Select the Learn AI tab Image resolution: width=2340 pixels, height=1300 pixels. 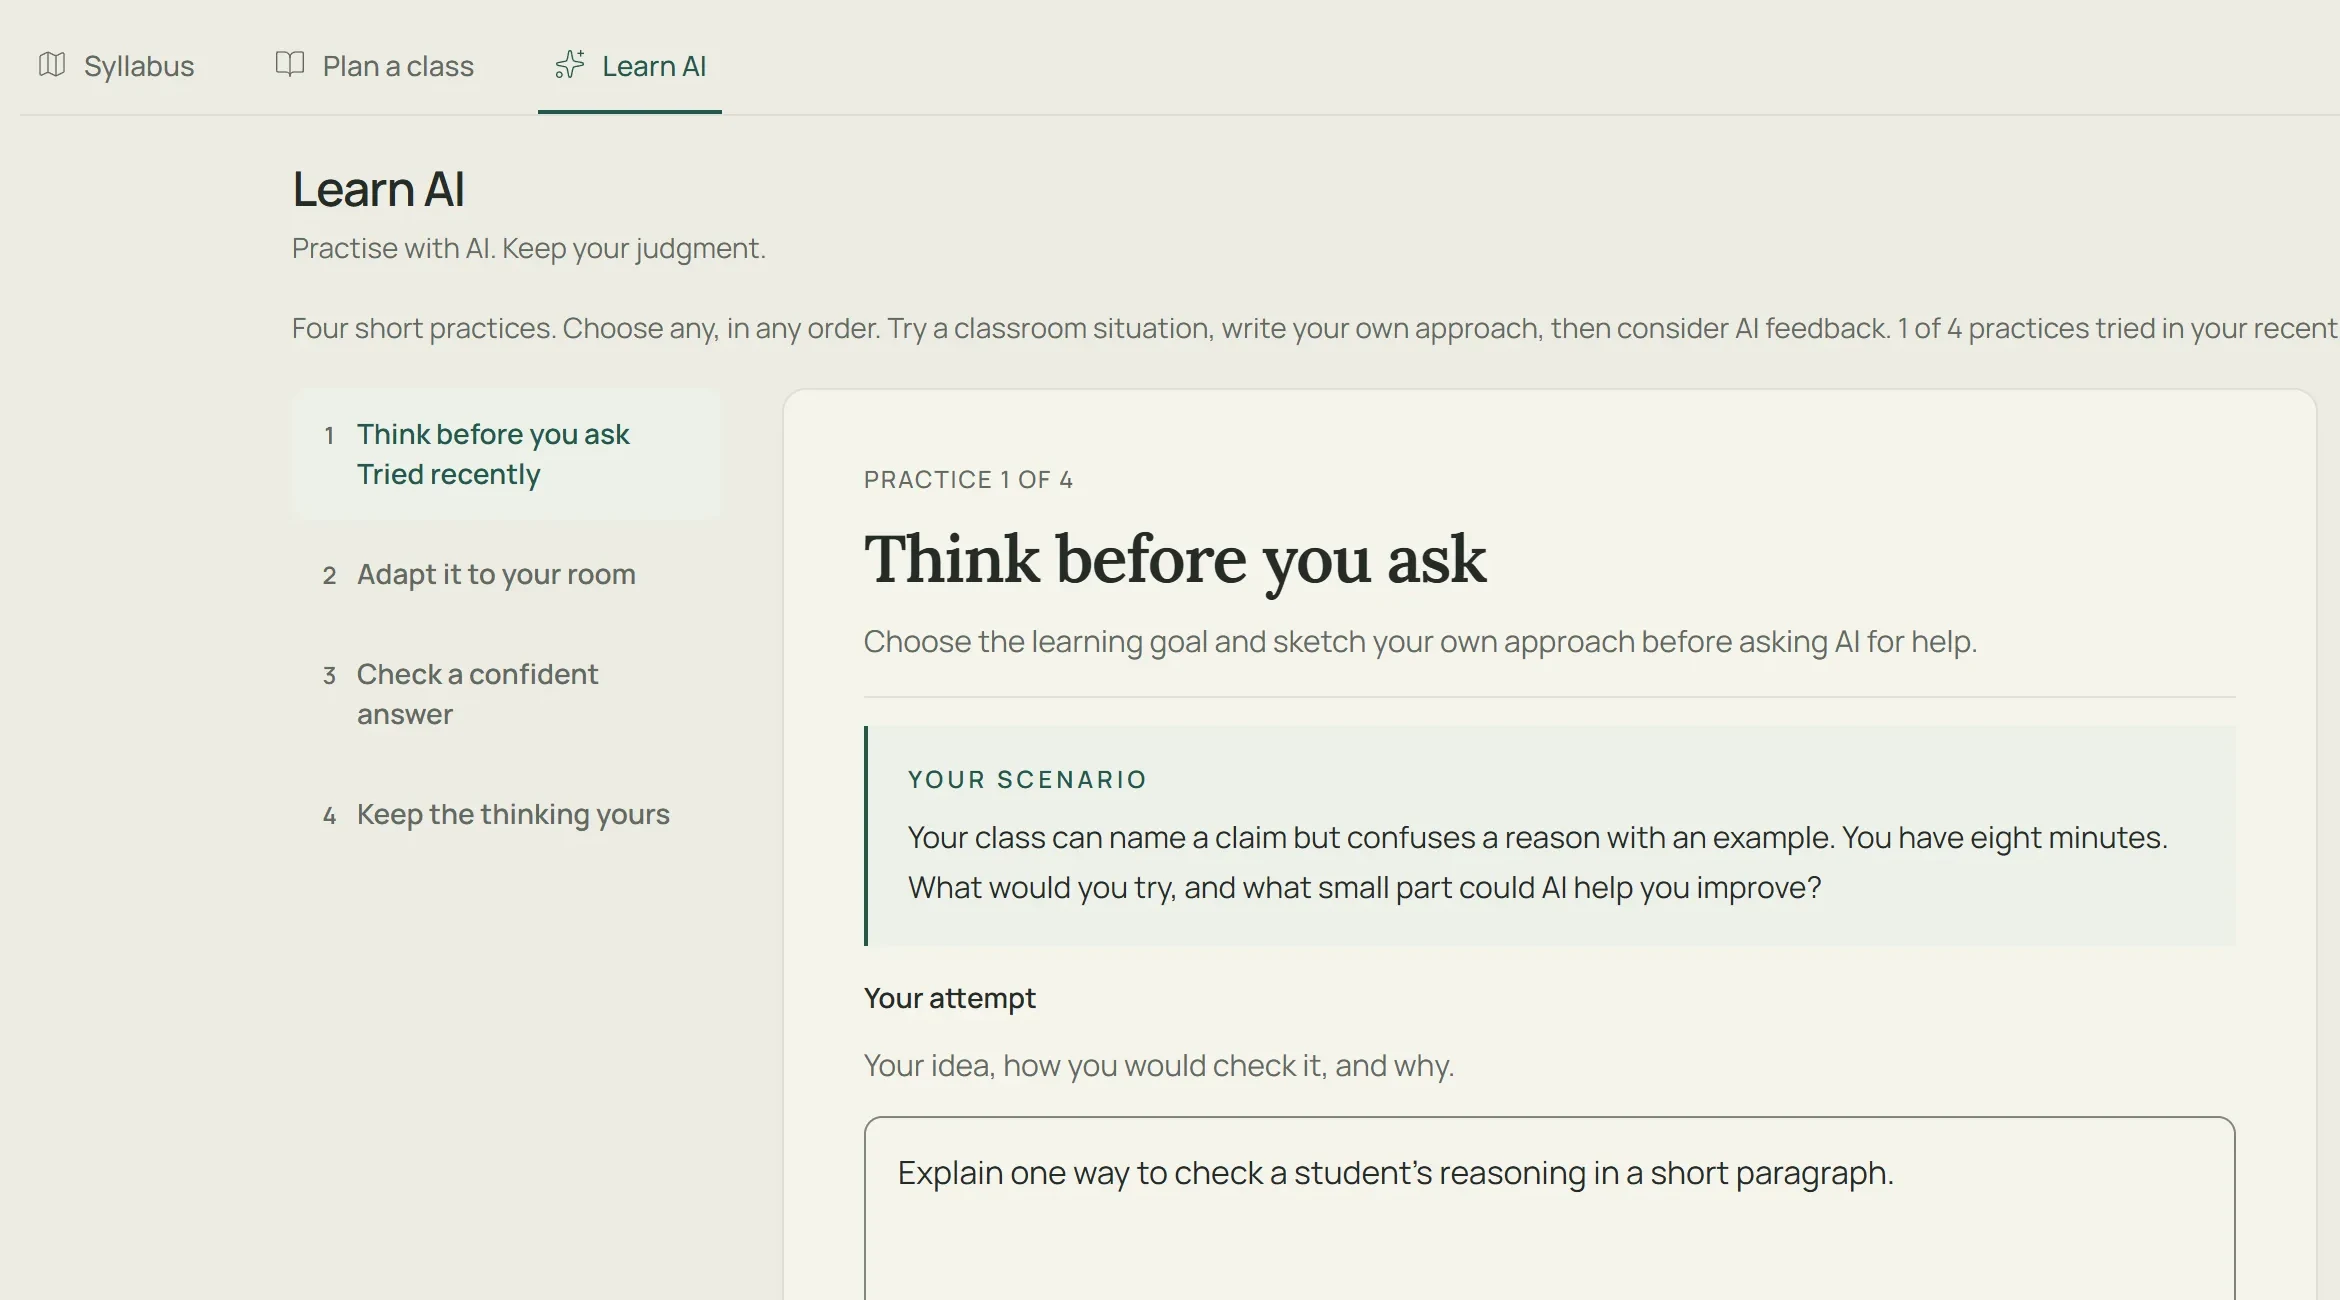pyautogui.click(x=630, y=66)
